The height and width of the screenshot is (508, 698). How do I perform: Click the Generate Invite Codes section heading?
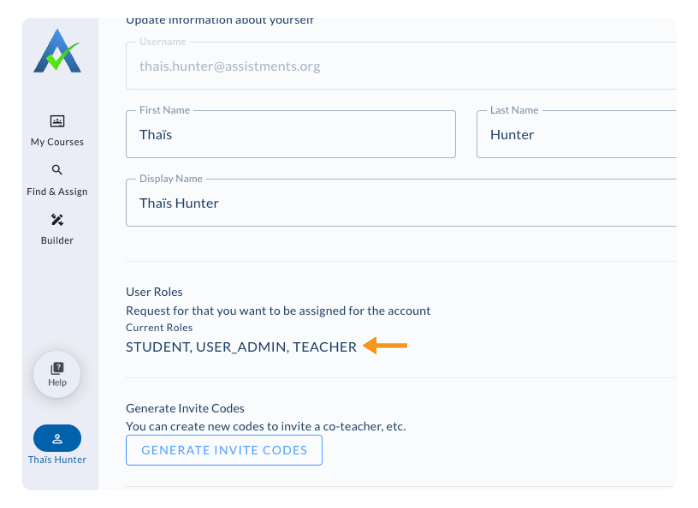click(x=185, y=408)
